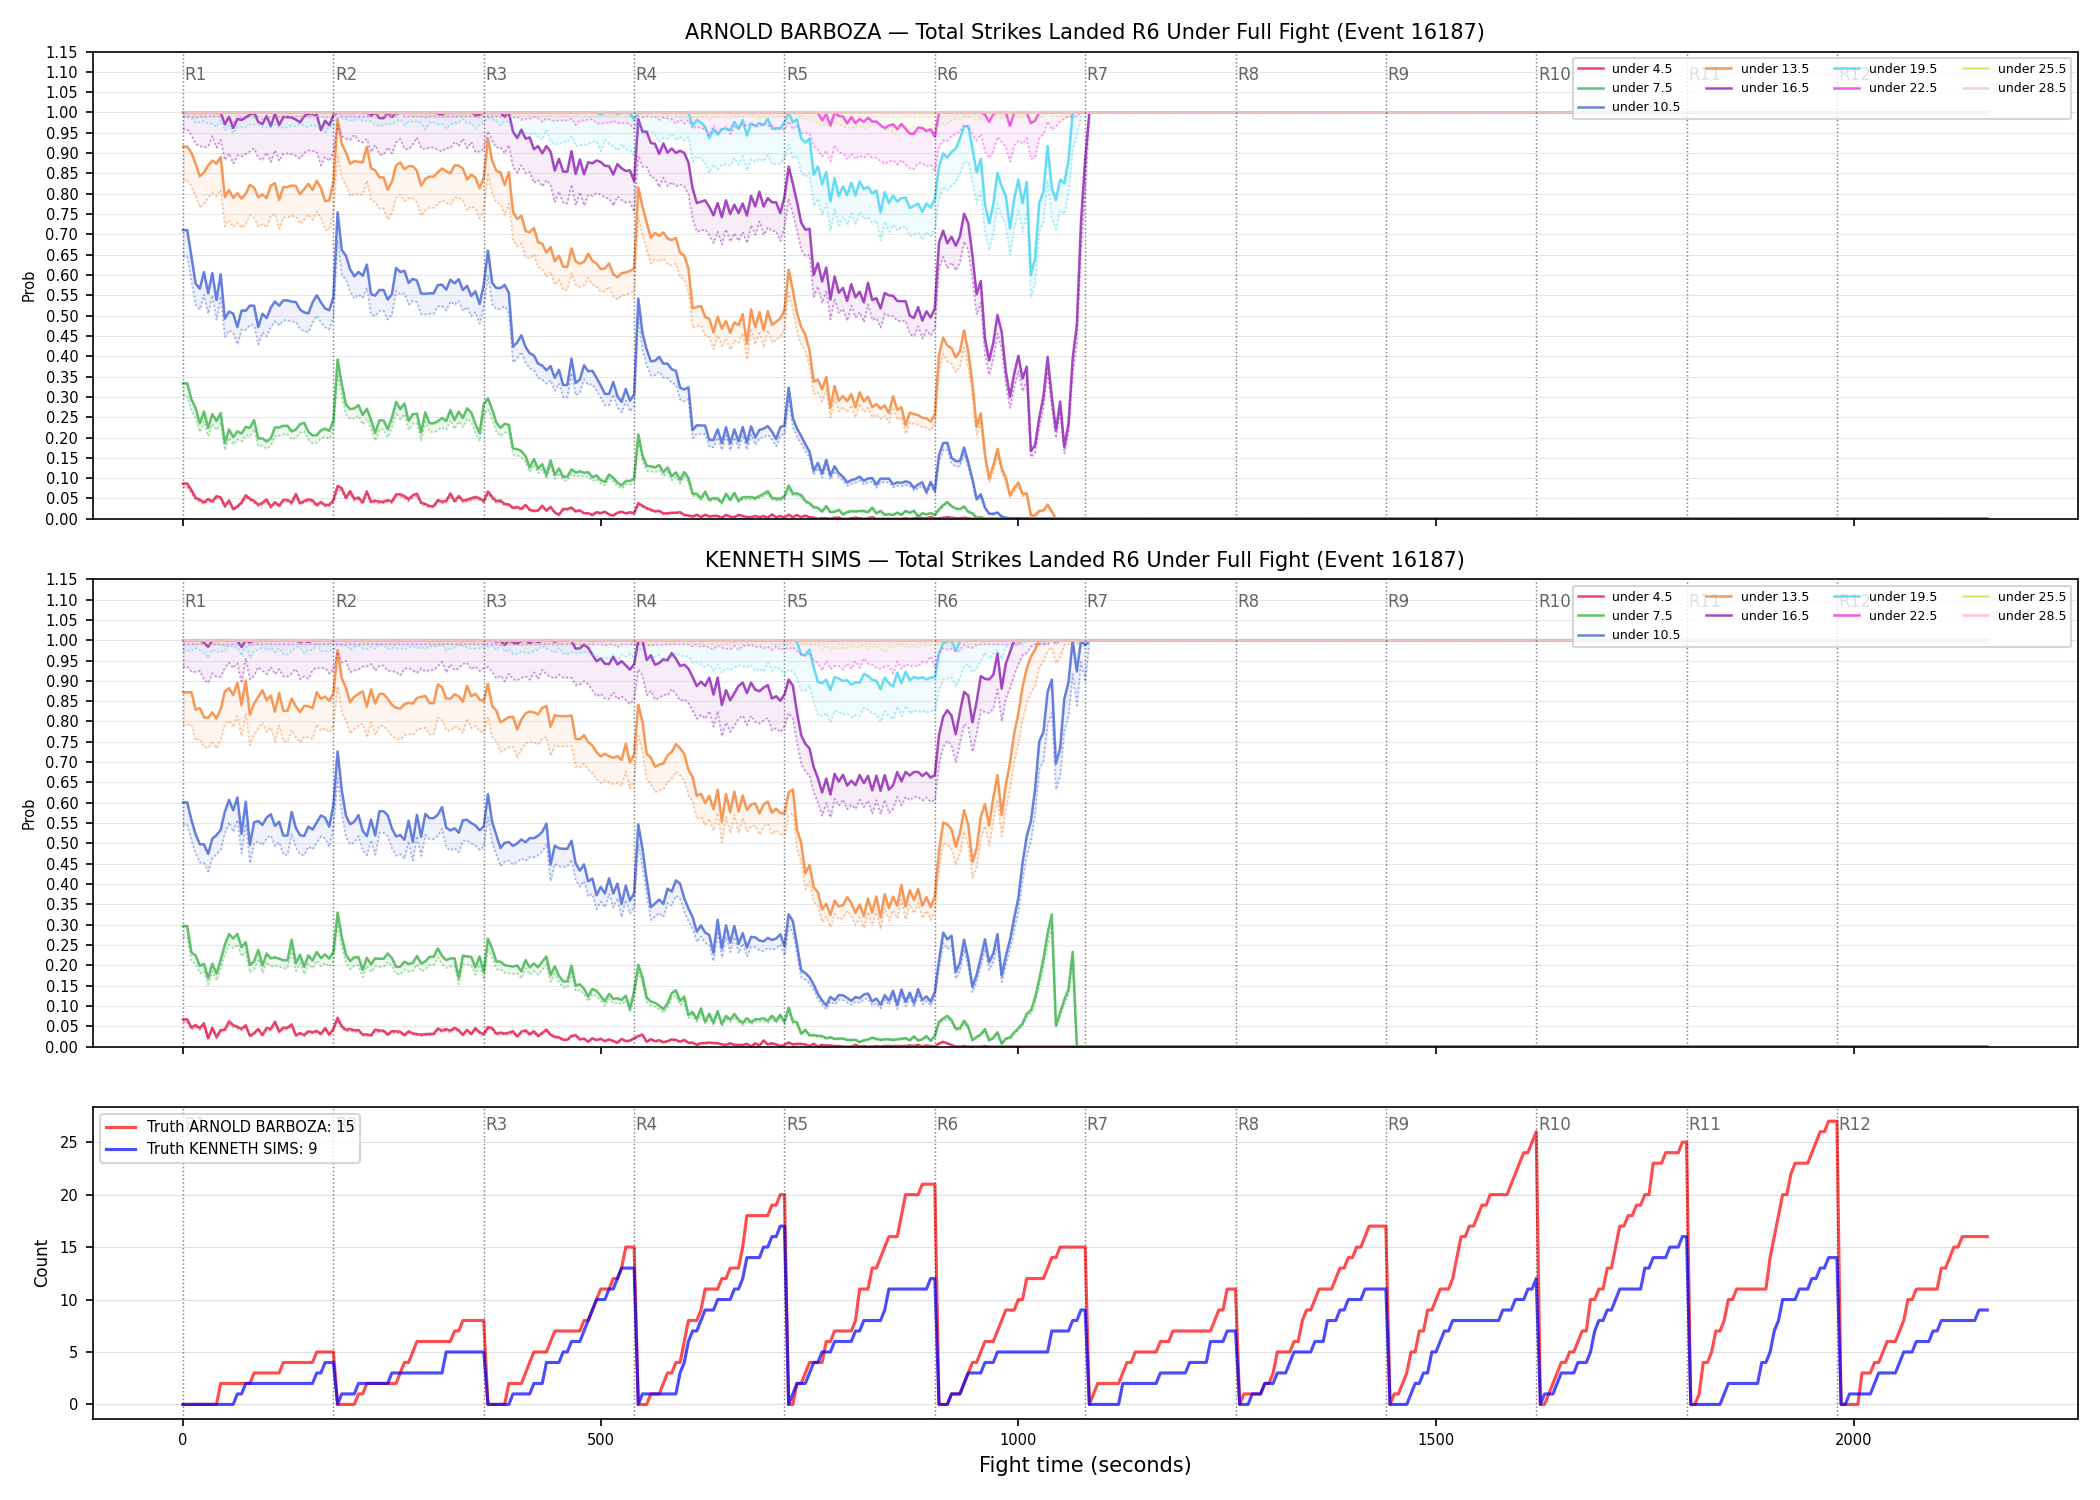This screenshot has width=2100, height=1500.
Task: Click the R5 round marker in Sims chart
Action: [797, 601]
